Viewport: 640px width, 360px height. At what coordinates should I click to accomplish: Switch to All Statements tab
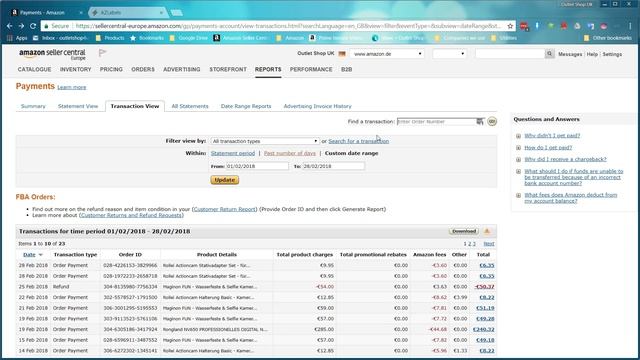pyautogui.click(x=190, y=106)
